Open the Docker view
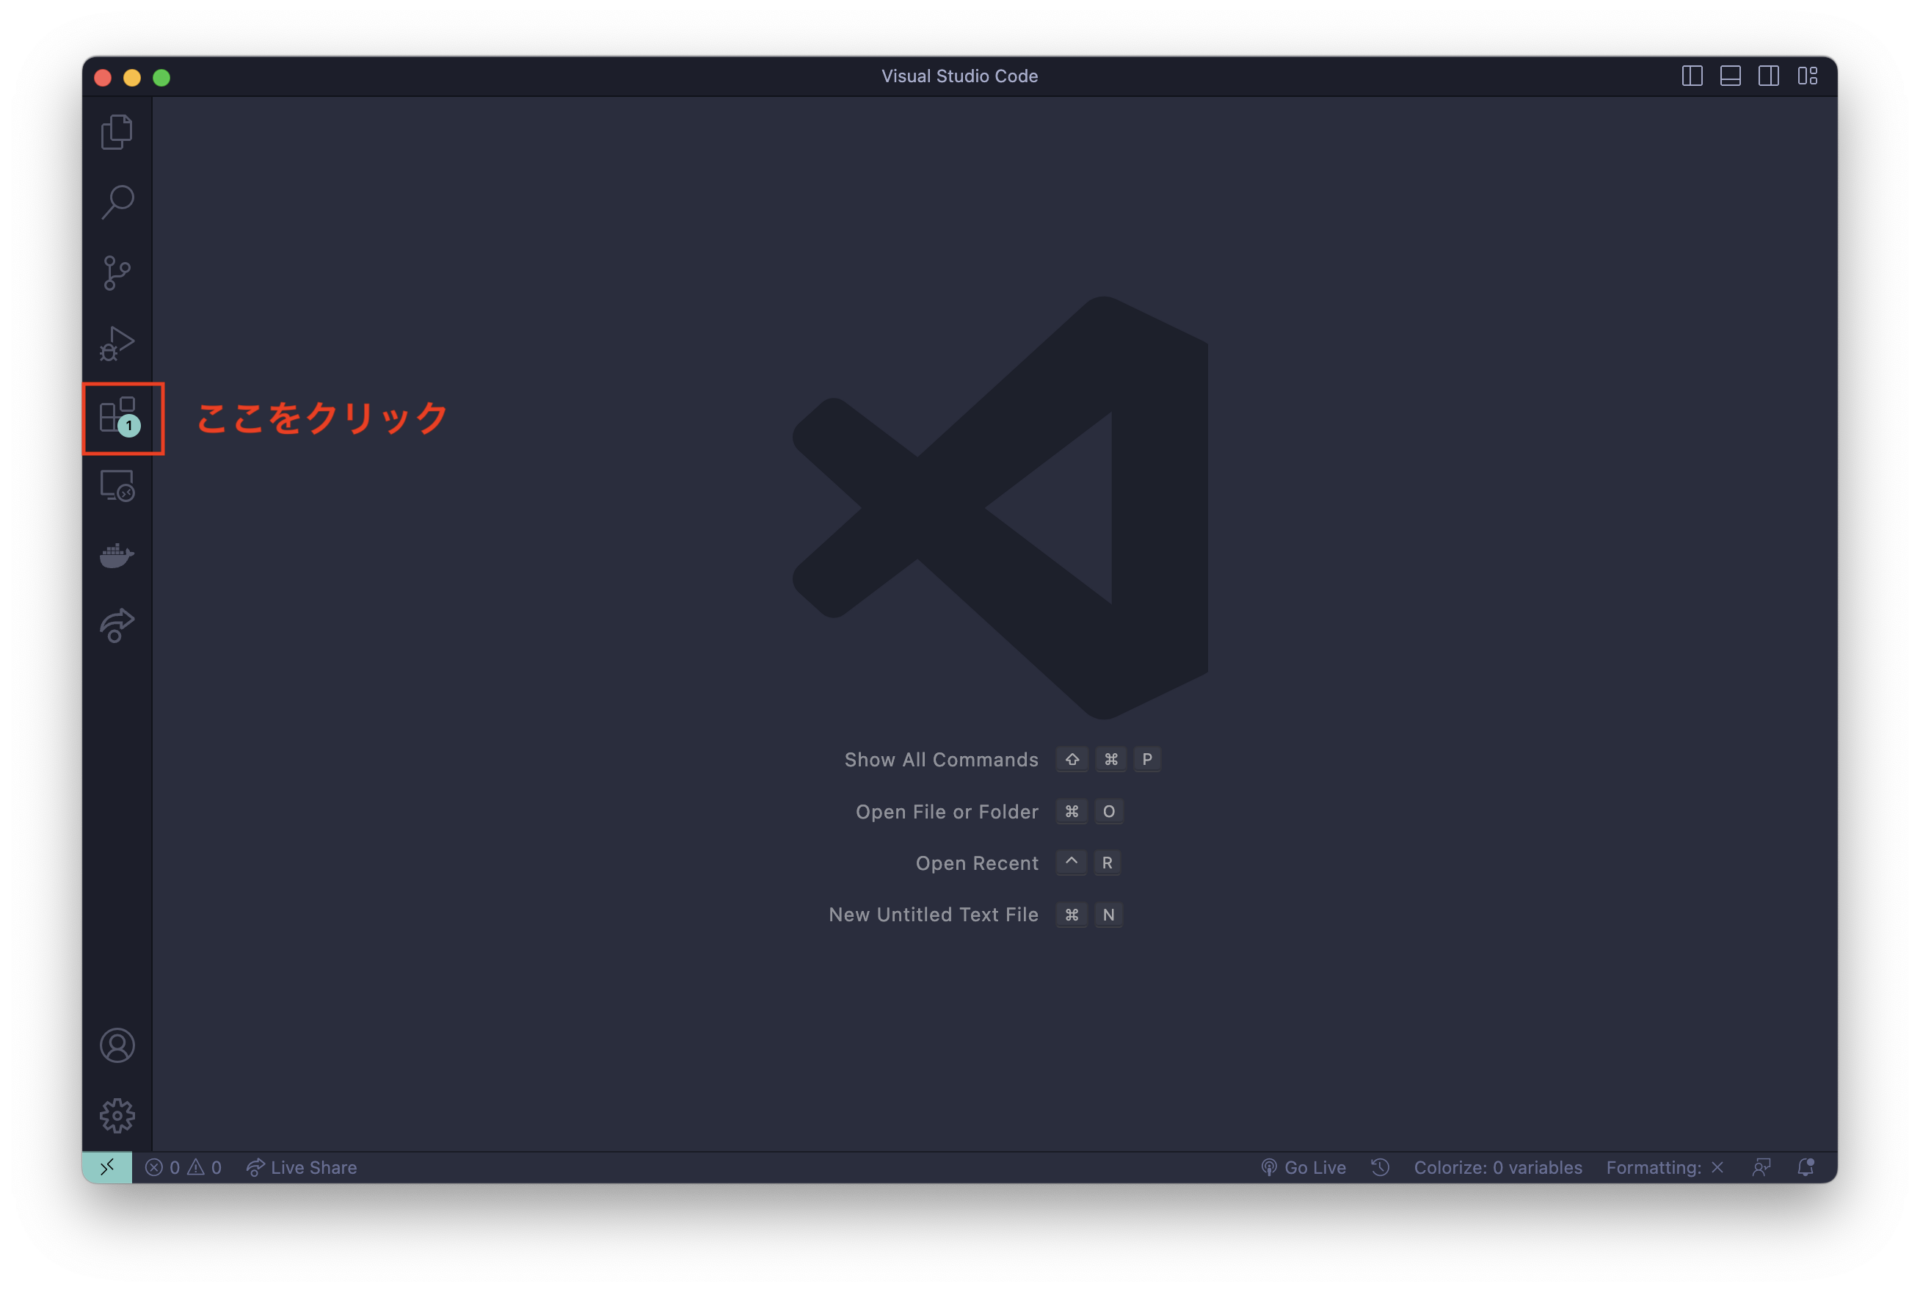Screen dimensions: 1920x1292 point(117,556)
